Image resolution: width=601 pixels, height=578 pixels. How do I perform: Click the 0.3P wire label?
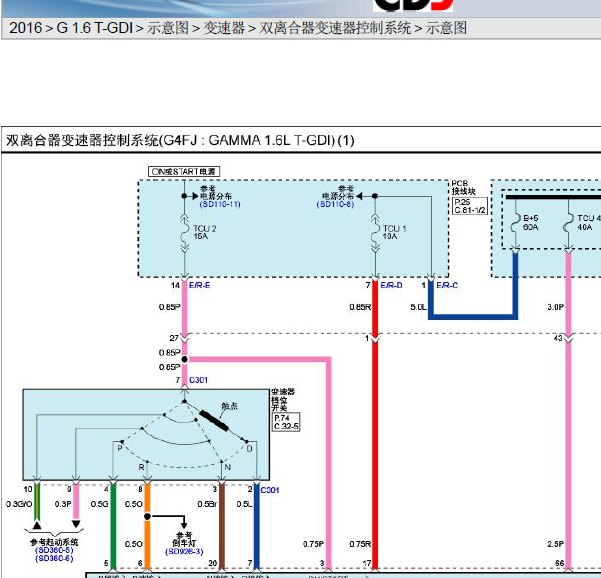(63, 504)
